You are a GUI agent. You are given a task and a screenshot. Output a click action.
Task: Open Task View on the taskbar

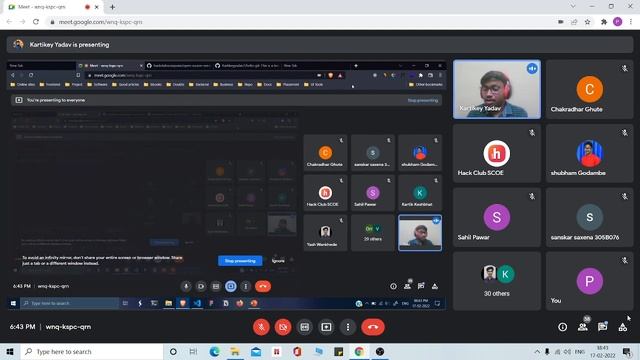(193, 351)
